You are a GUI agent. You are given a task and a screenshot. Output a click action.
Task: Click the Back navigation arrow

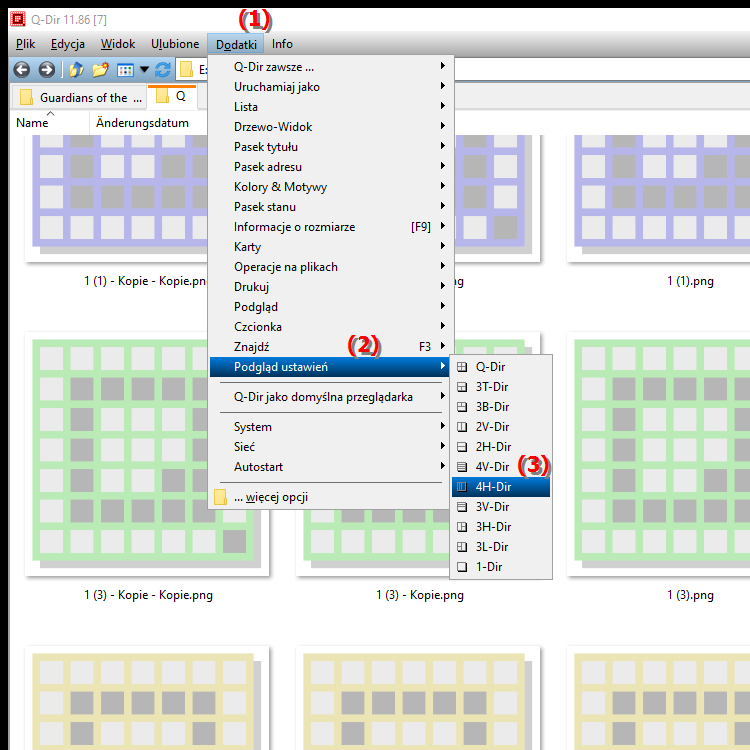[x=21, y=70]
